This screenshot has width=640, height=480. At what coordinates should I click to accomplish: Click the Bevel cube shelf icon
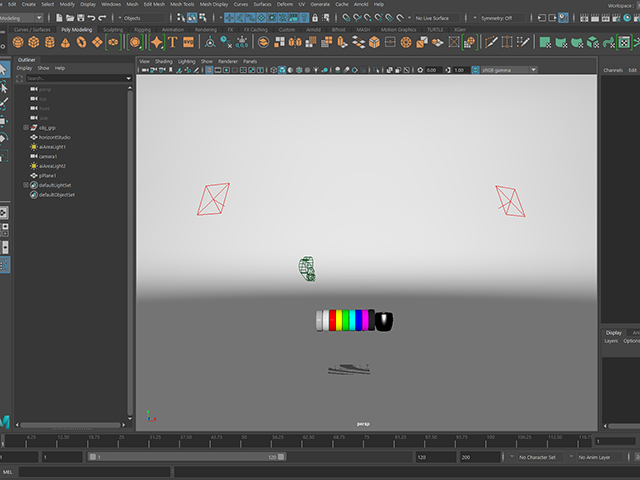click(374, 42)
